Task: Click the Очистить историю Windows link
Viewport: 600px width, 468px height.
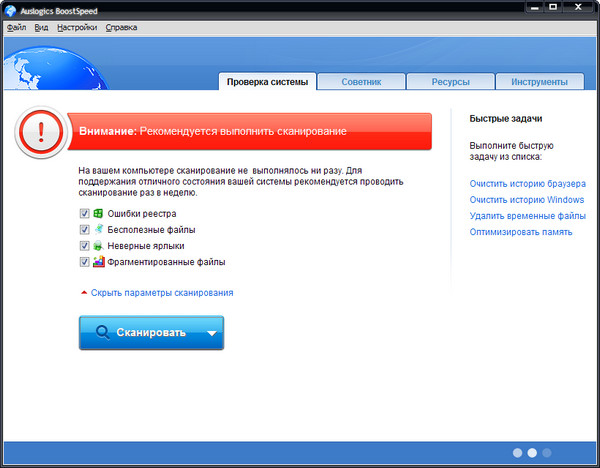Action: tap(527, 200)
